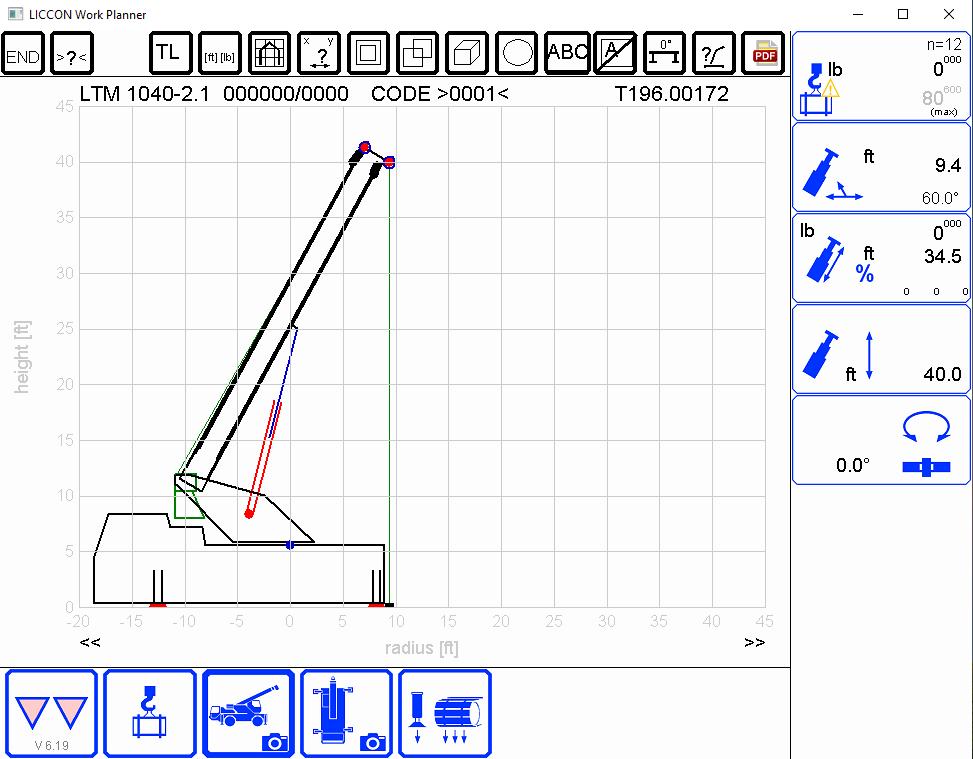Open the boom length 34.5 ft panel
The height and width of the screenshot is (759, 973).
pyautogui.click(x=881, y=258)
